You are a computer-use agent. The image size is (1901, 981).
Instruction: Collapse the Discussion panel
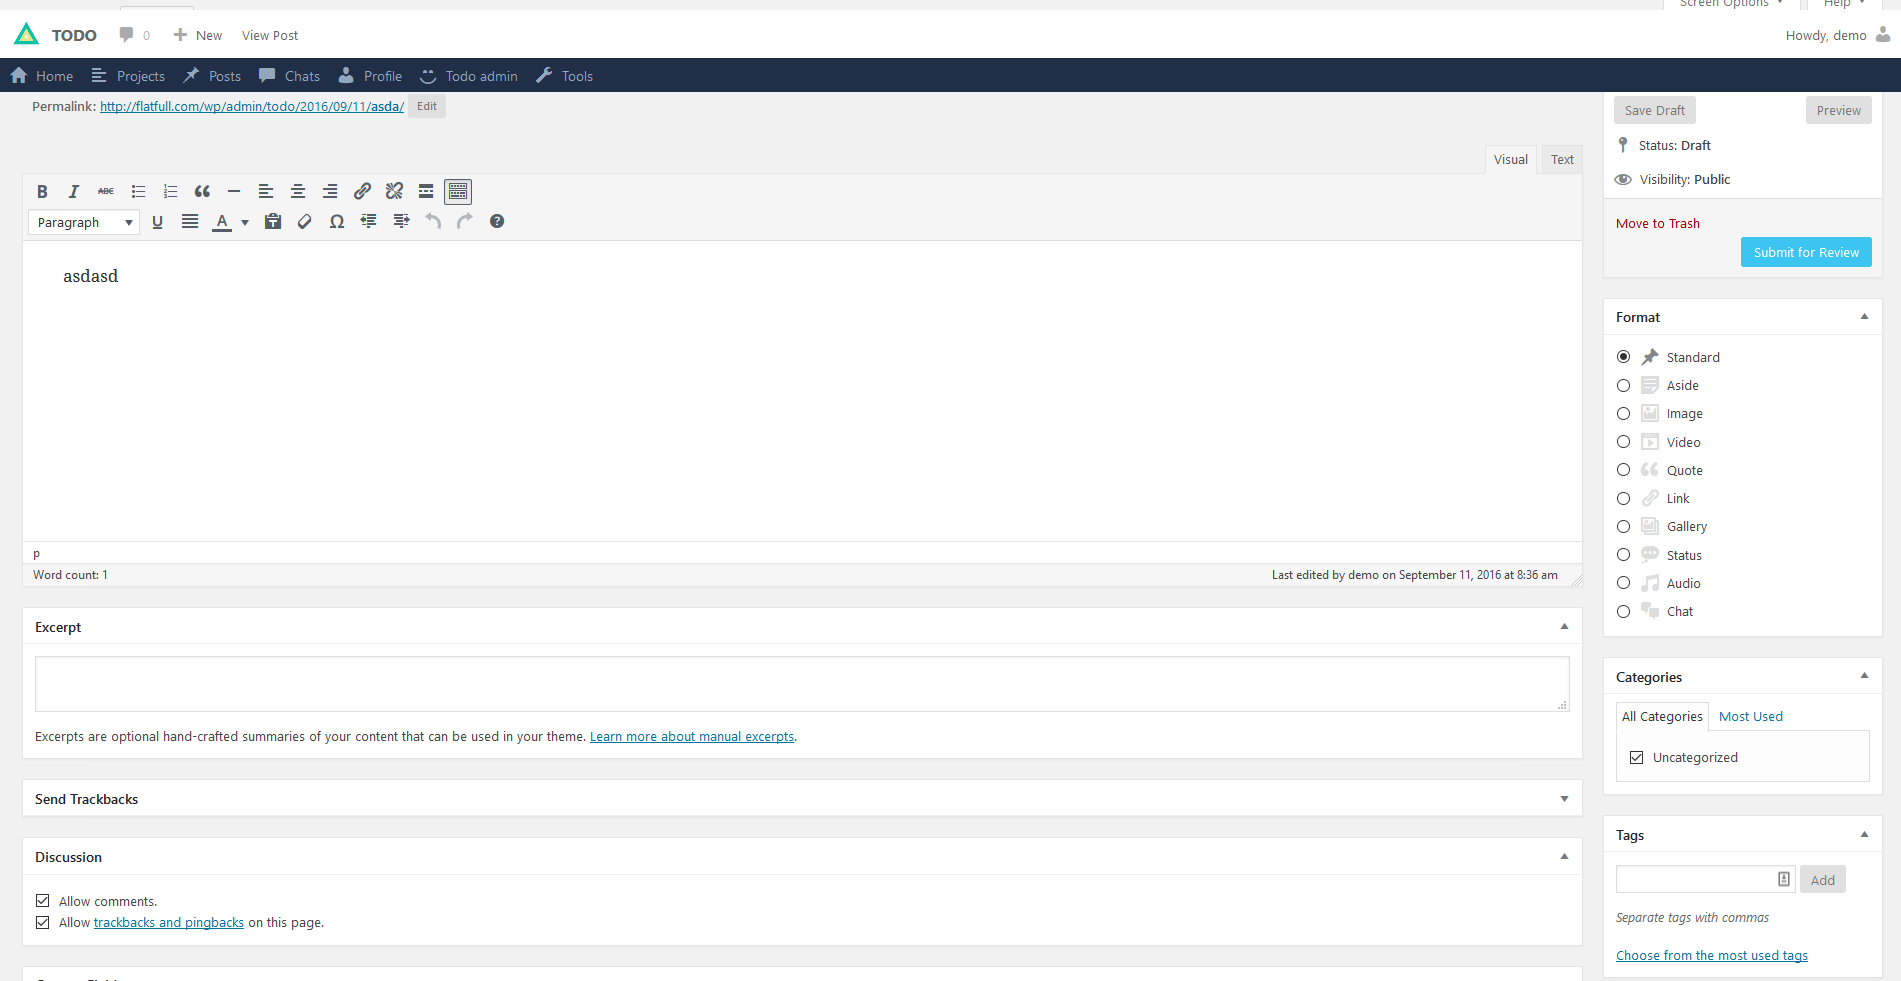(x=1564, y=857)
